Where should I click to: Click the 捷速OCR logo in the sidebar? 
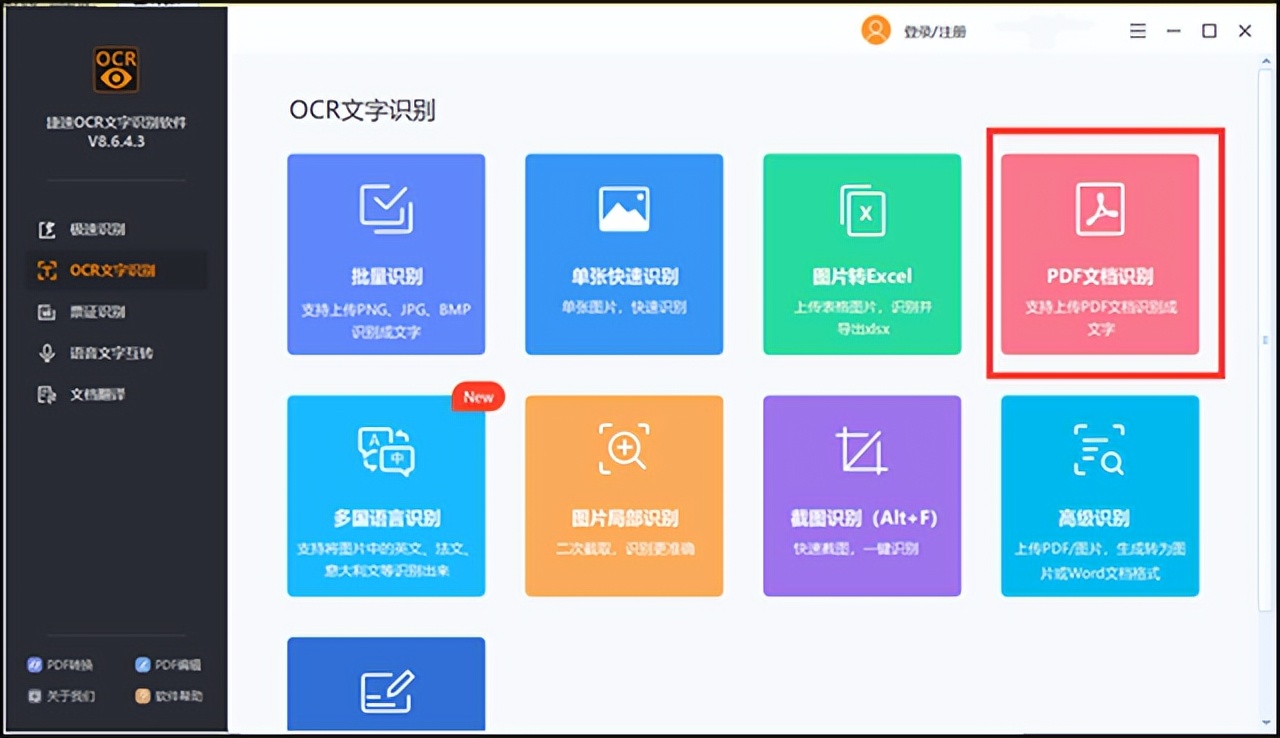pyautogui.click(x=114, y=69)
